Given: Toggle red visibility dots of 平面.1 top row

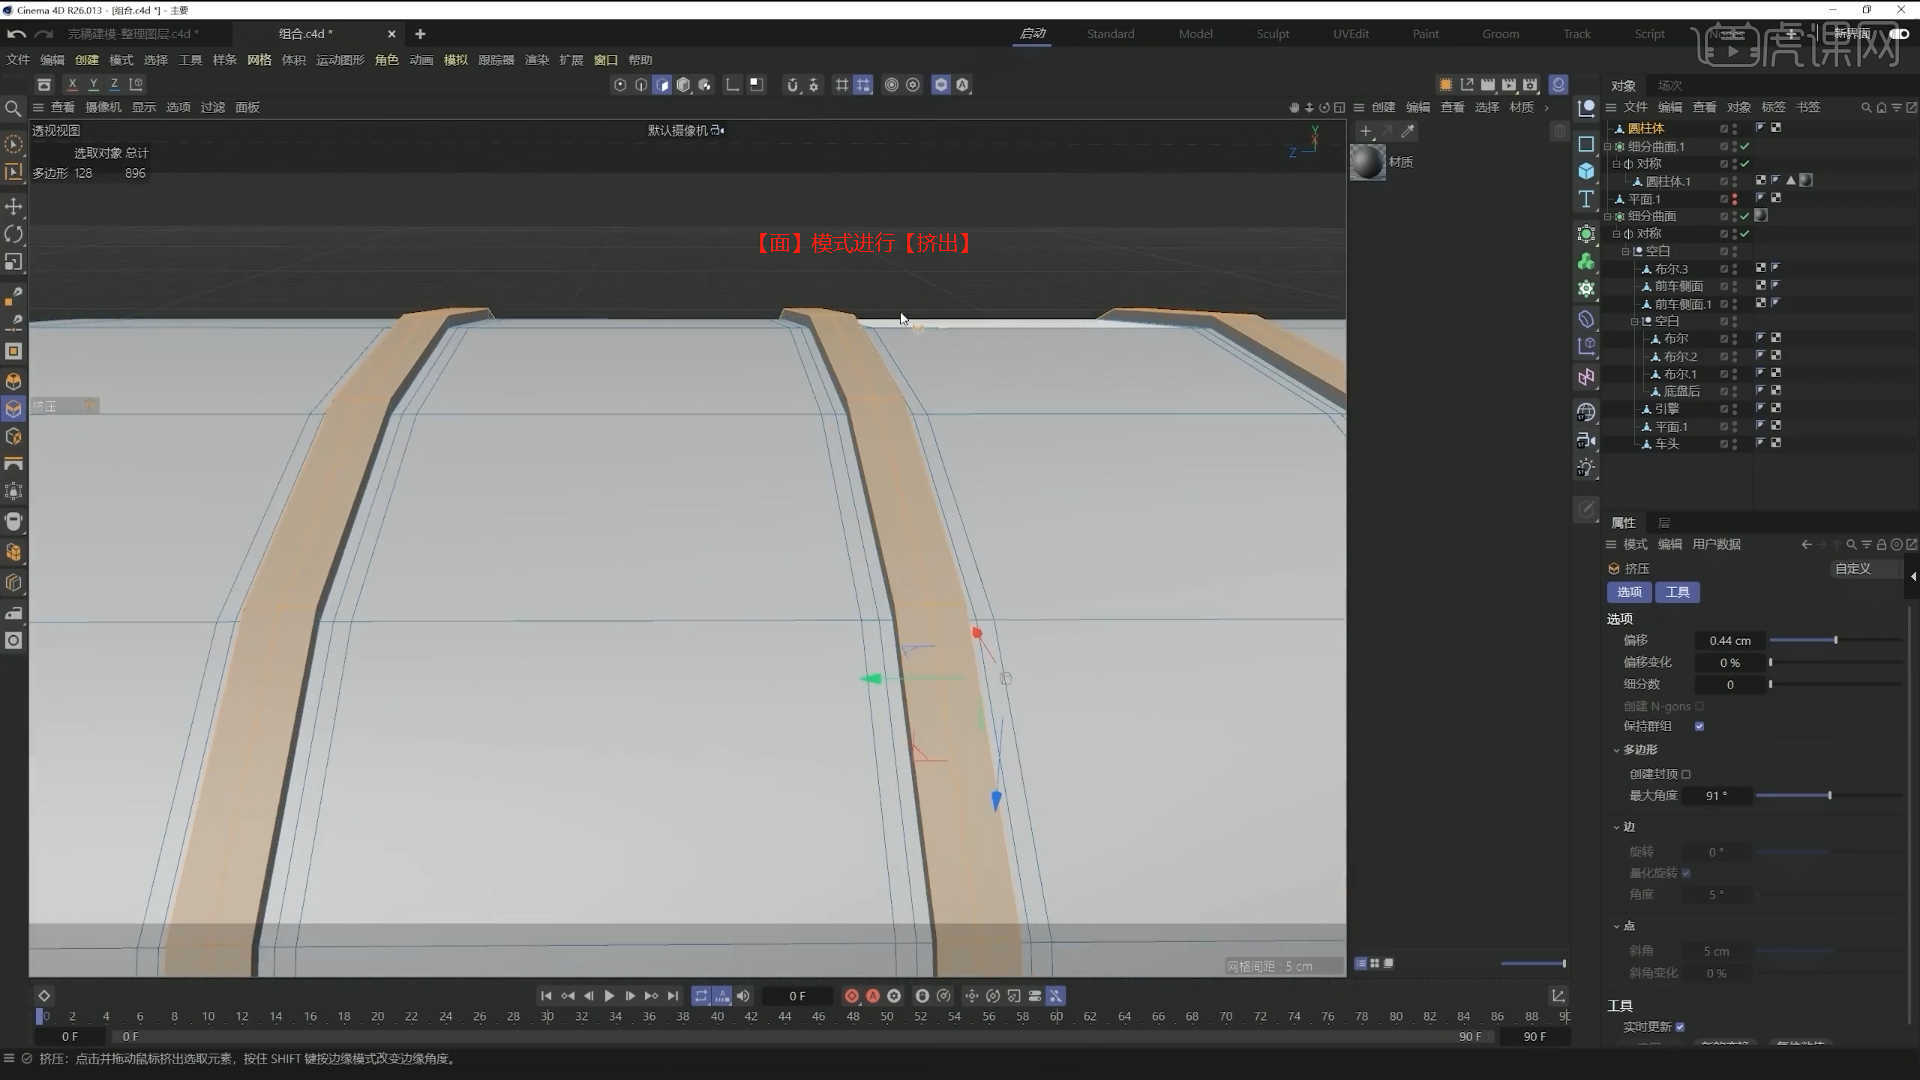Looking at the screenshot, I should tap(1734, 199).
